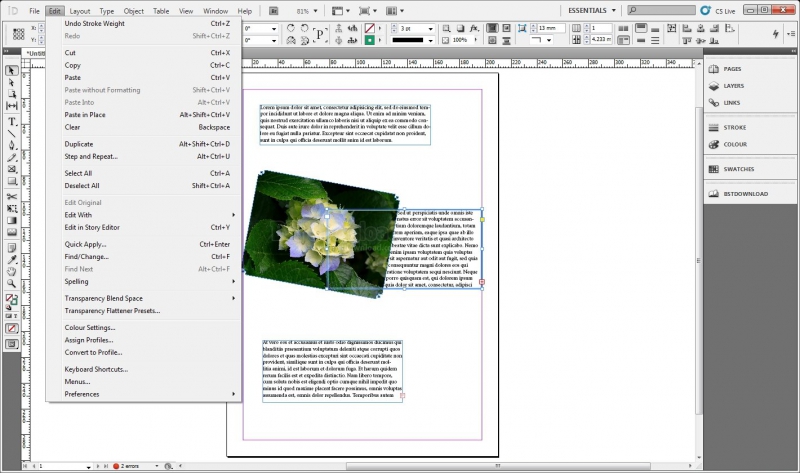Open the fx effects button

coord(474,29)
